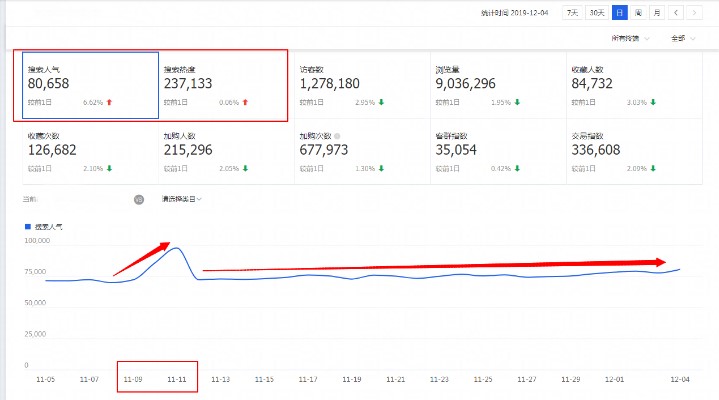Click the gray VS compare icon

139,199
